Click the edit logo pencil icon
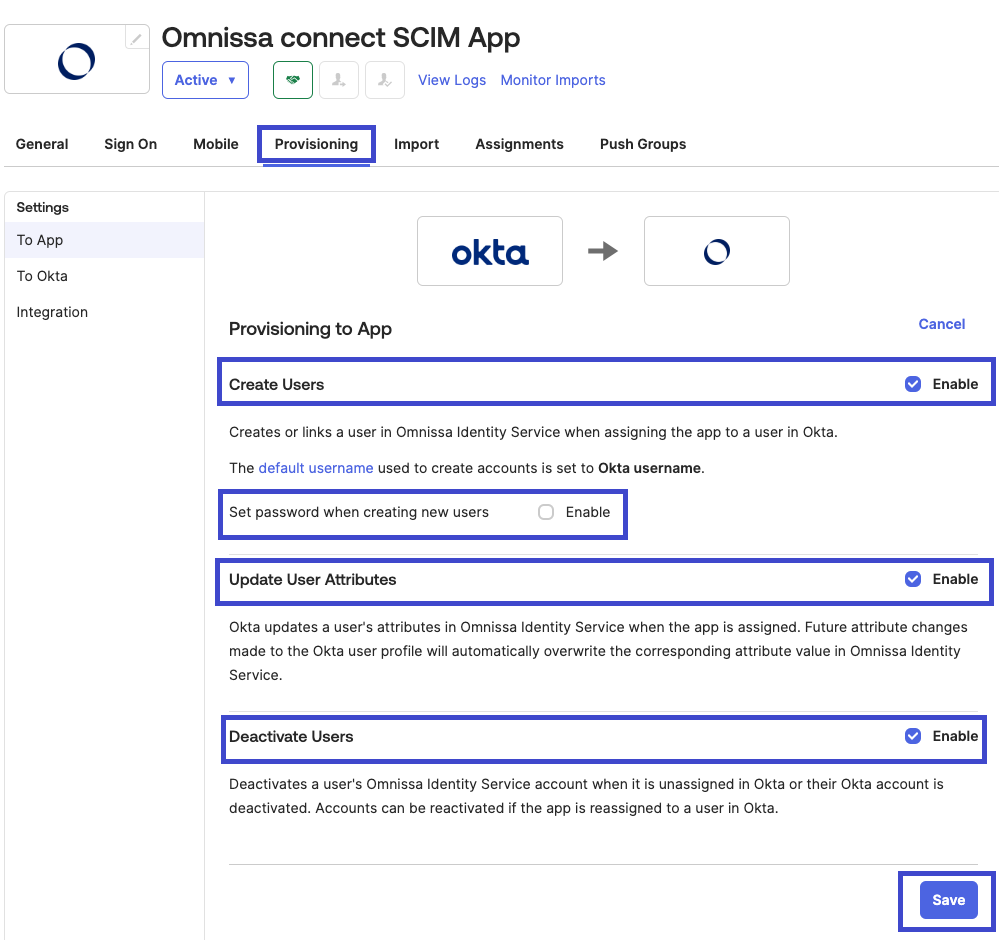The width and height of the screenshot is (999, 940). [x=136, y=38]
